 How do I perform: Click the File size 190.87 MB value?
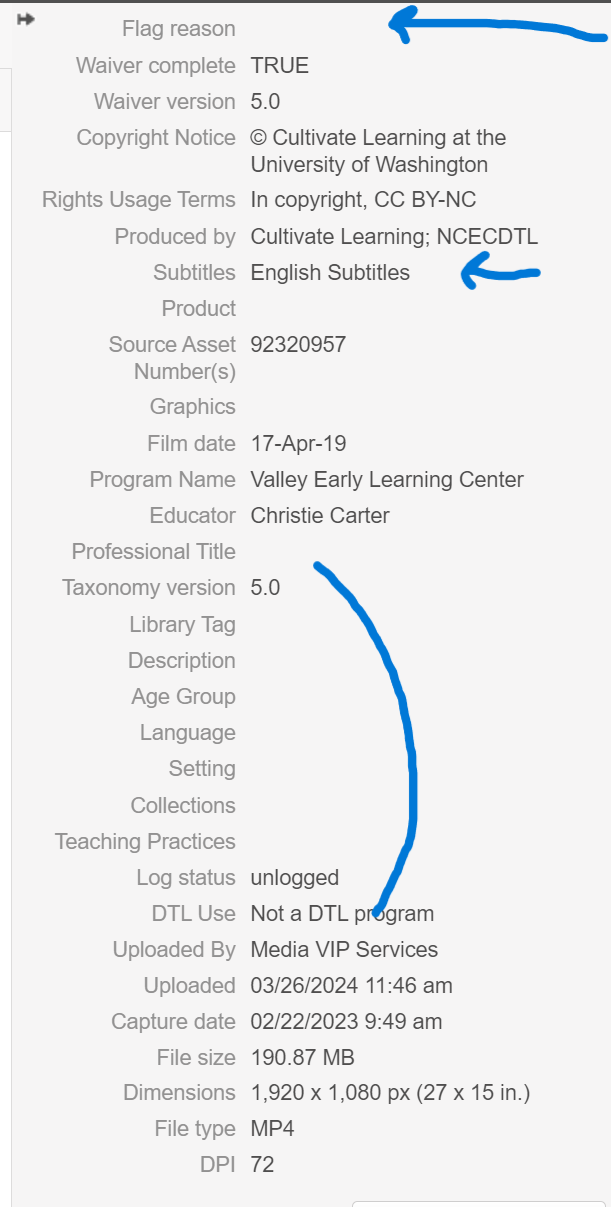click(x=302, y=1058)
